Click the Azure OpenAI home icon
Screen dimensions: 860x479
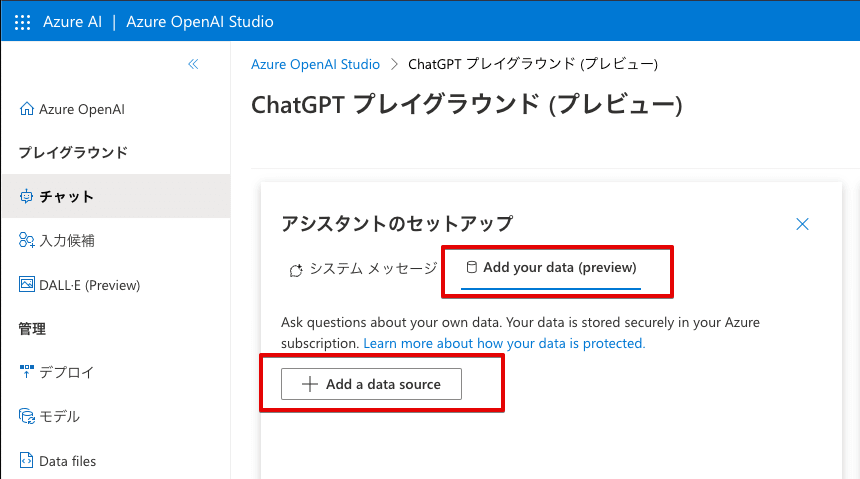click(x=27, y=109)
